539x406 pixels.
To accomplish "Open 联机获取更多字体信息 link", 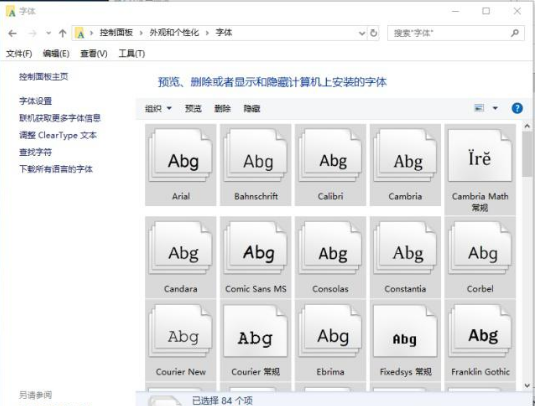I will click(x=60, y=118).
